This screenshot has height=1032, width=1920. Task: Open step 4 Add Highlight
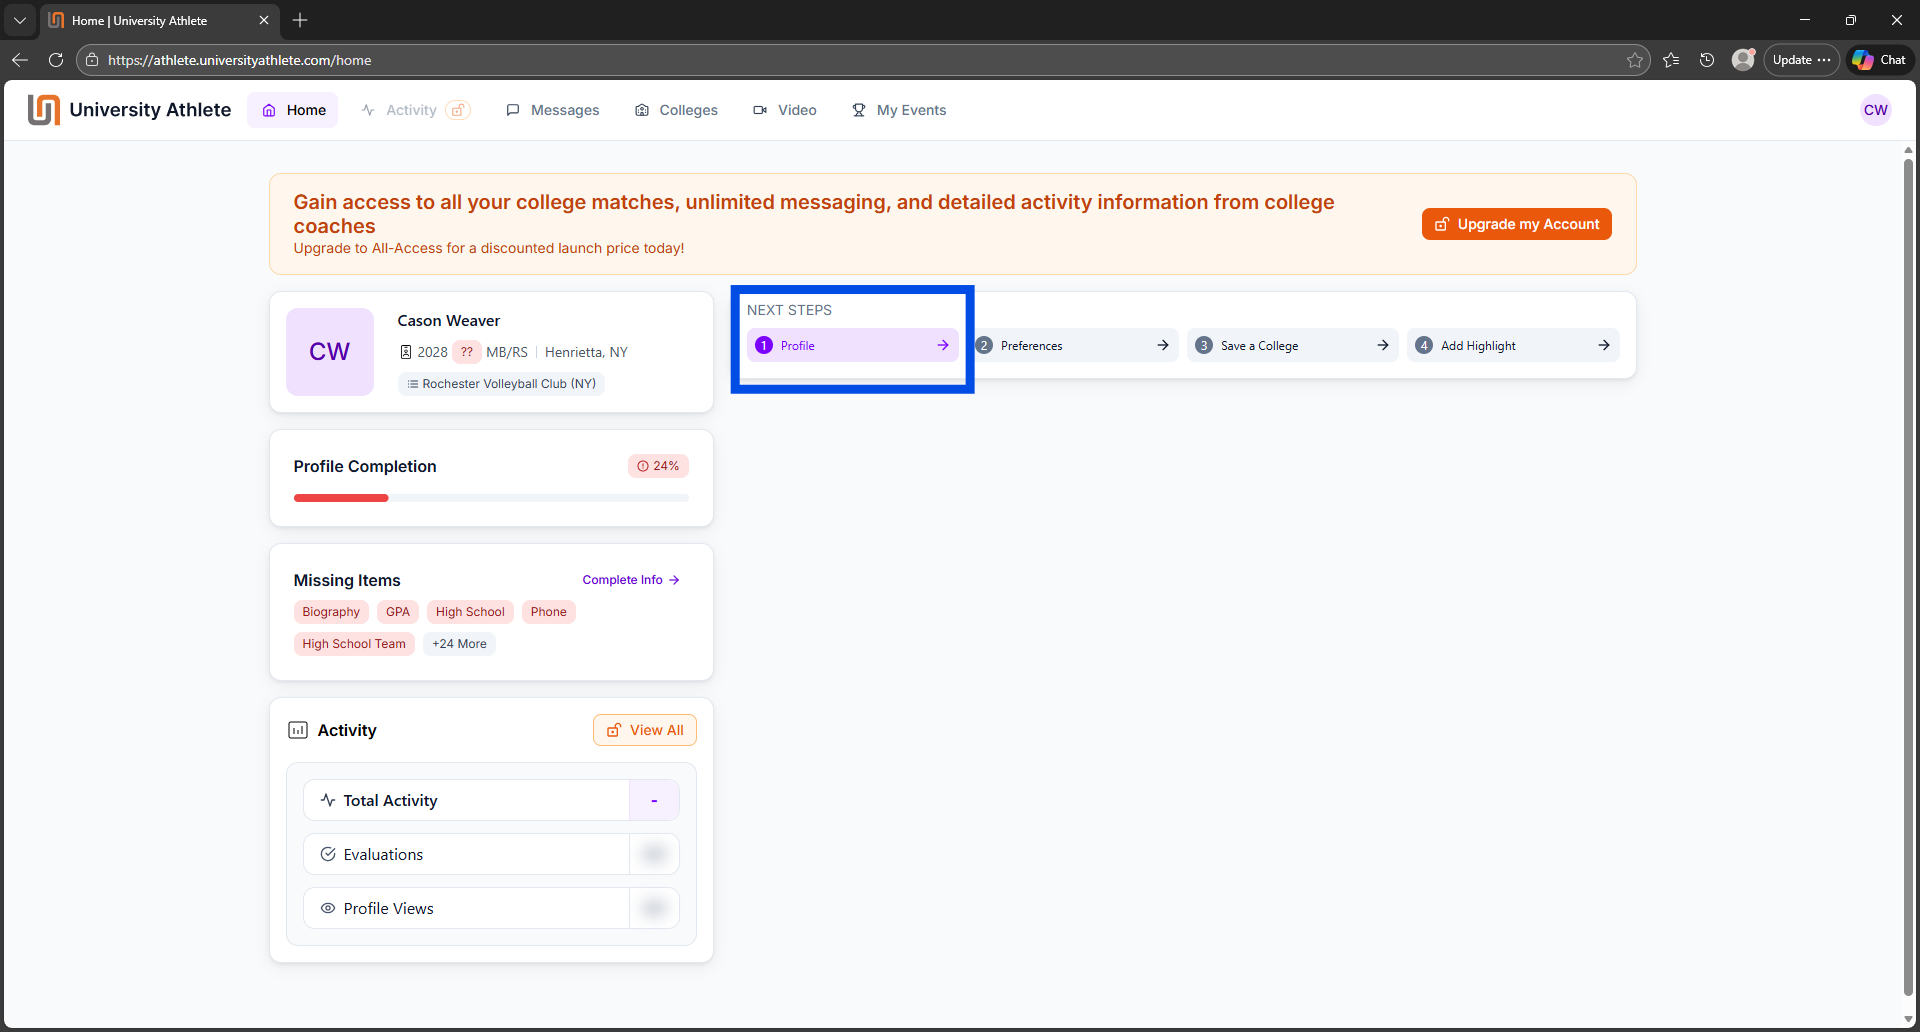tap(1513, 345)
